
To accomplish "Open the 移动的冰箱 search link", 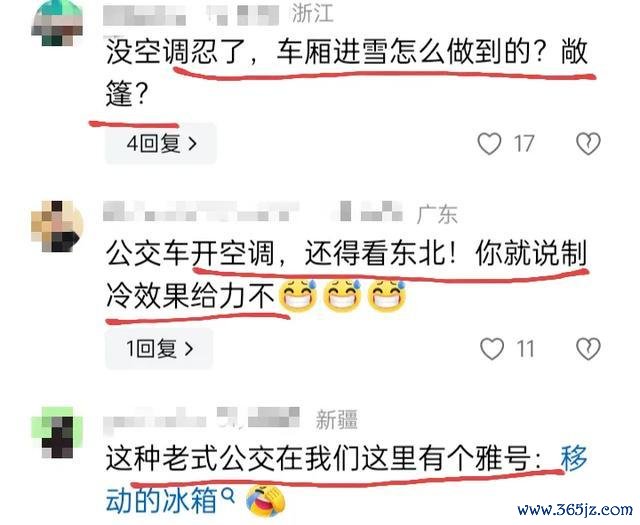I will (346, 478).
